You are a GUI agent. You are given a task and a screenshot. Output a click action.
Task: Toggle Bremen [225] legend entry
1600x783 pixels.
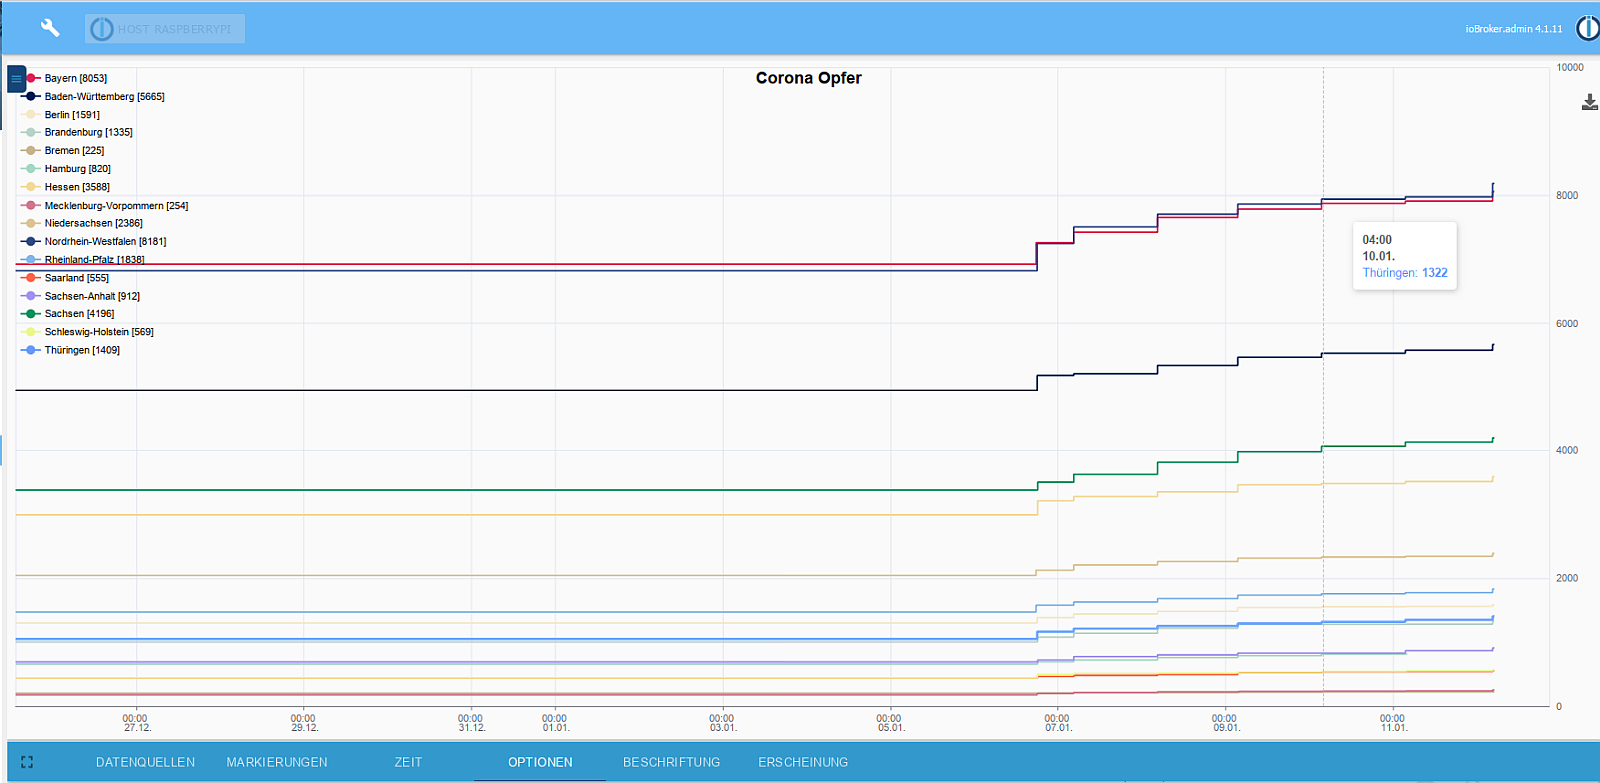(x=62, y=151)
